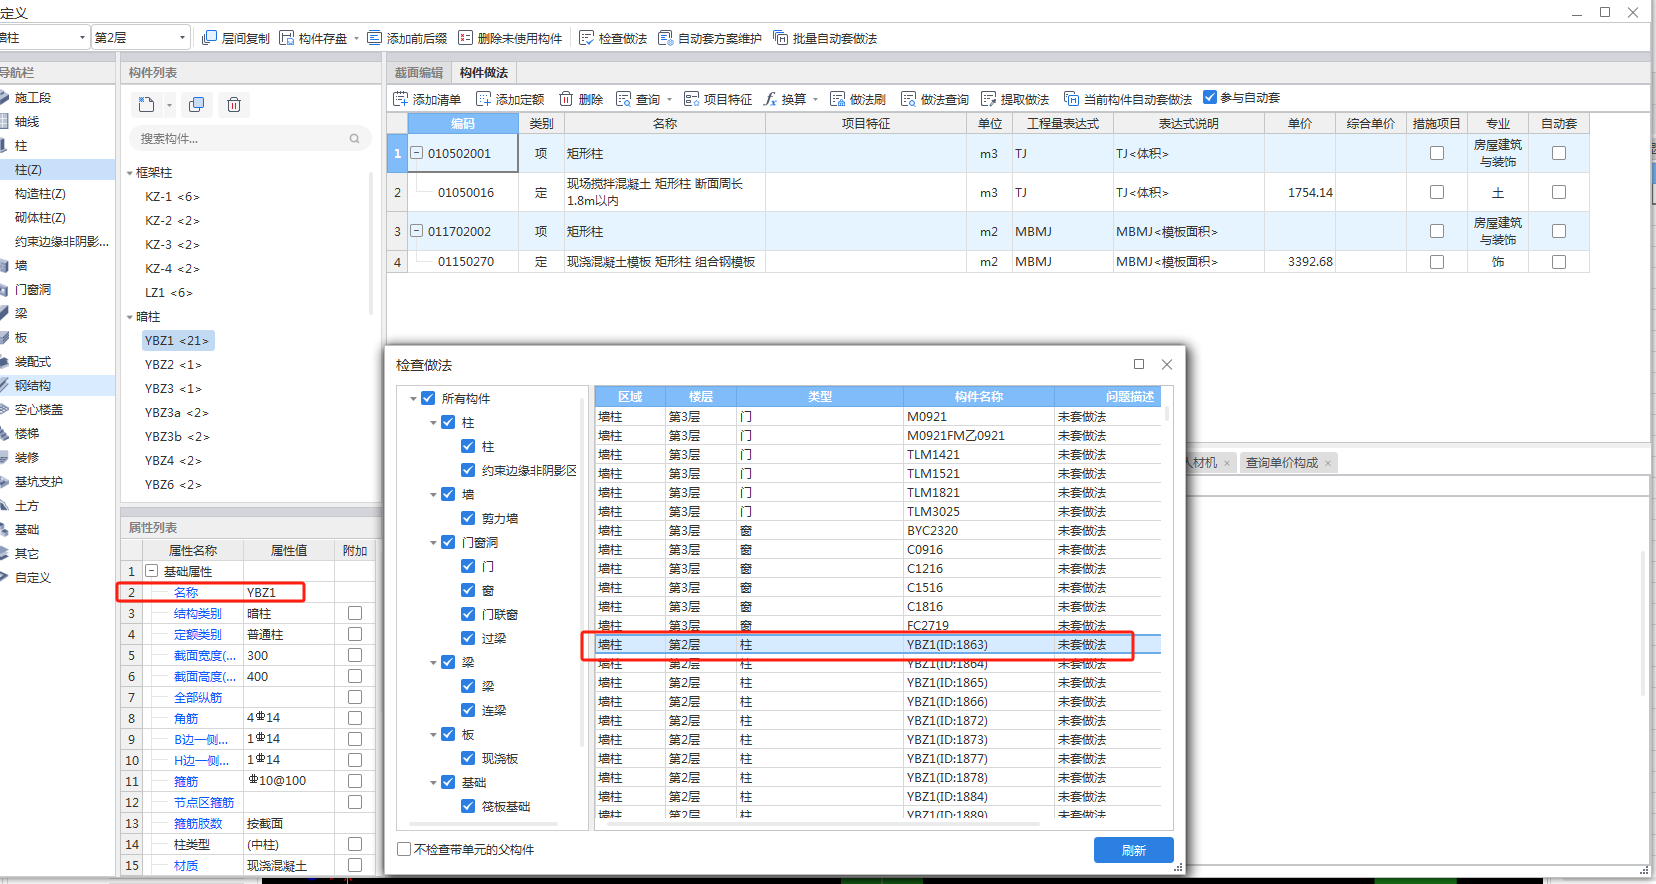Uncheck 剪力墙 checkbox
Image resolution: width=1656 pixels, height=884 pixels.
pos(468,518)
